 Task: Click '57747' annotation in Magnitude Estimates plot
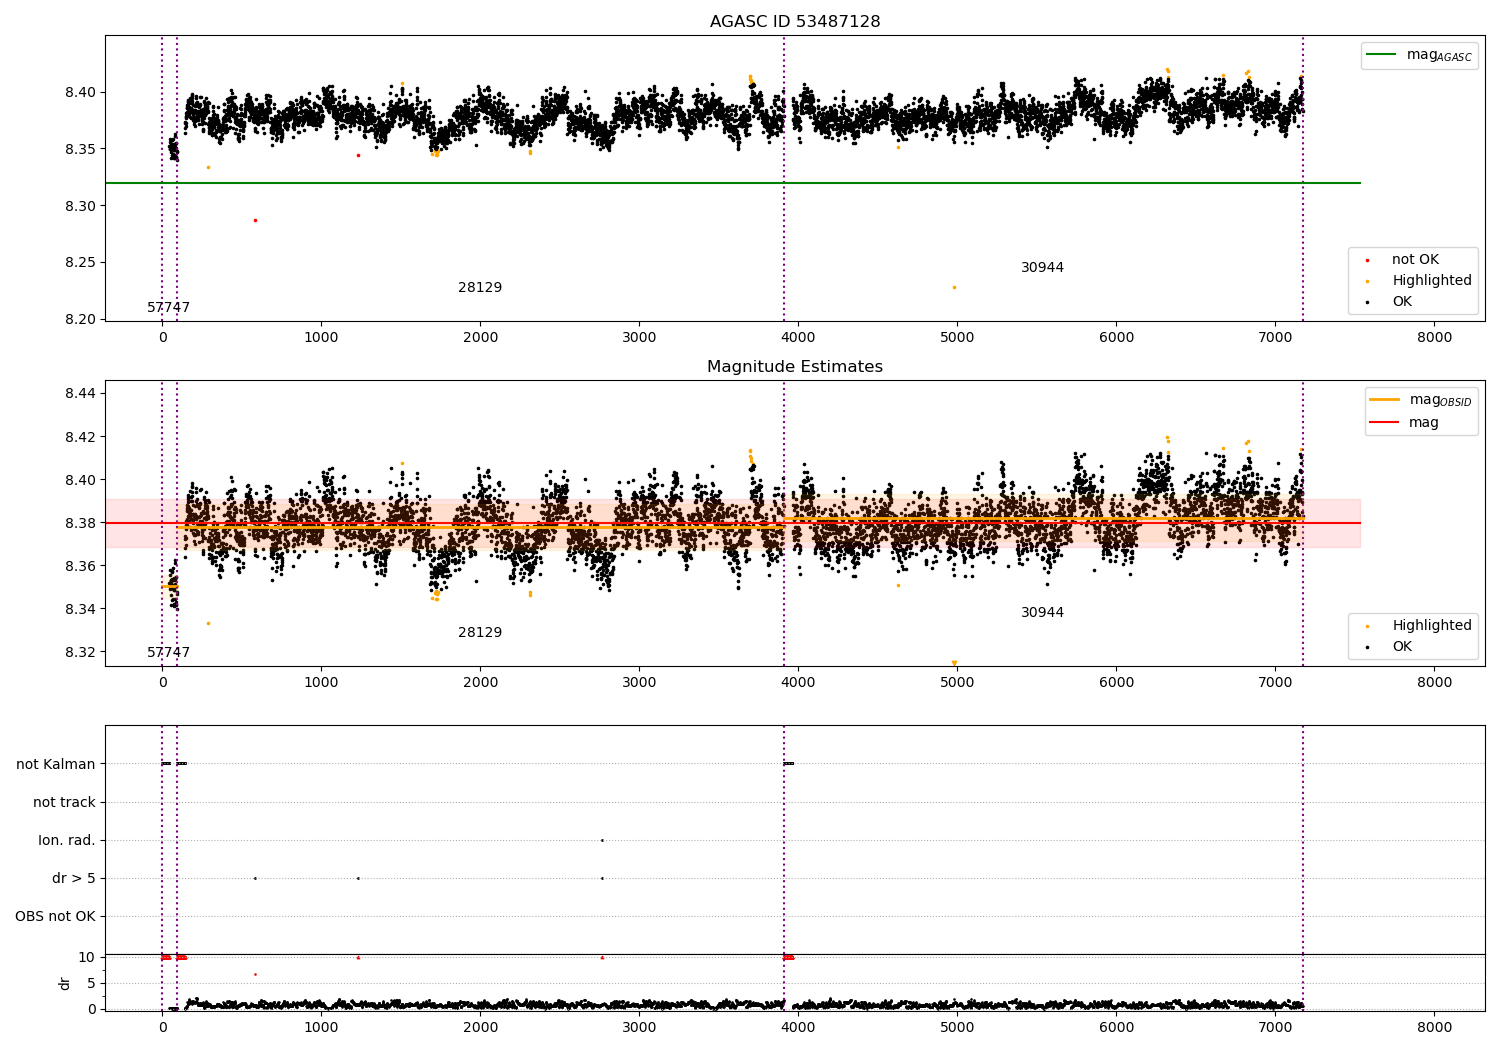168,653
